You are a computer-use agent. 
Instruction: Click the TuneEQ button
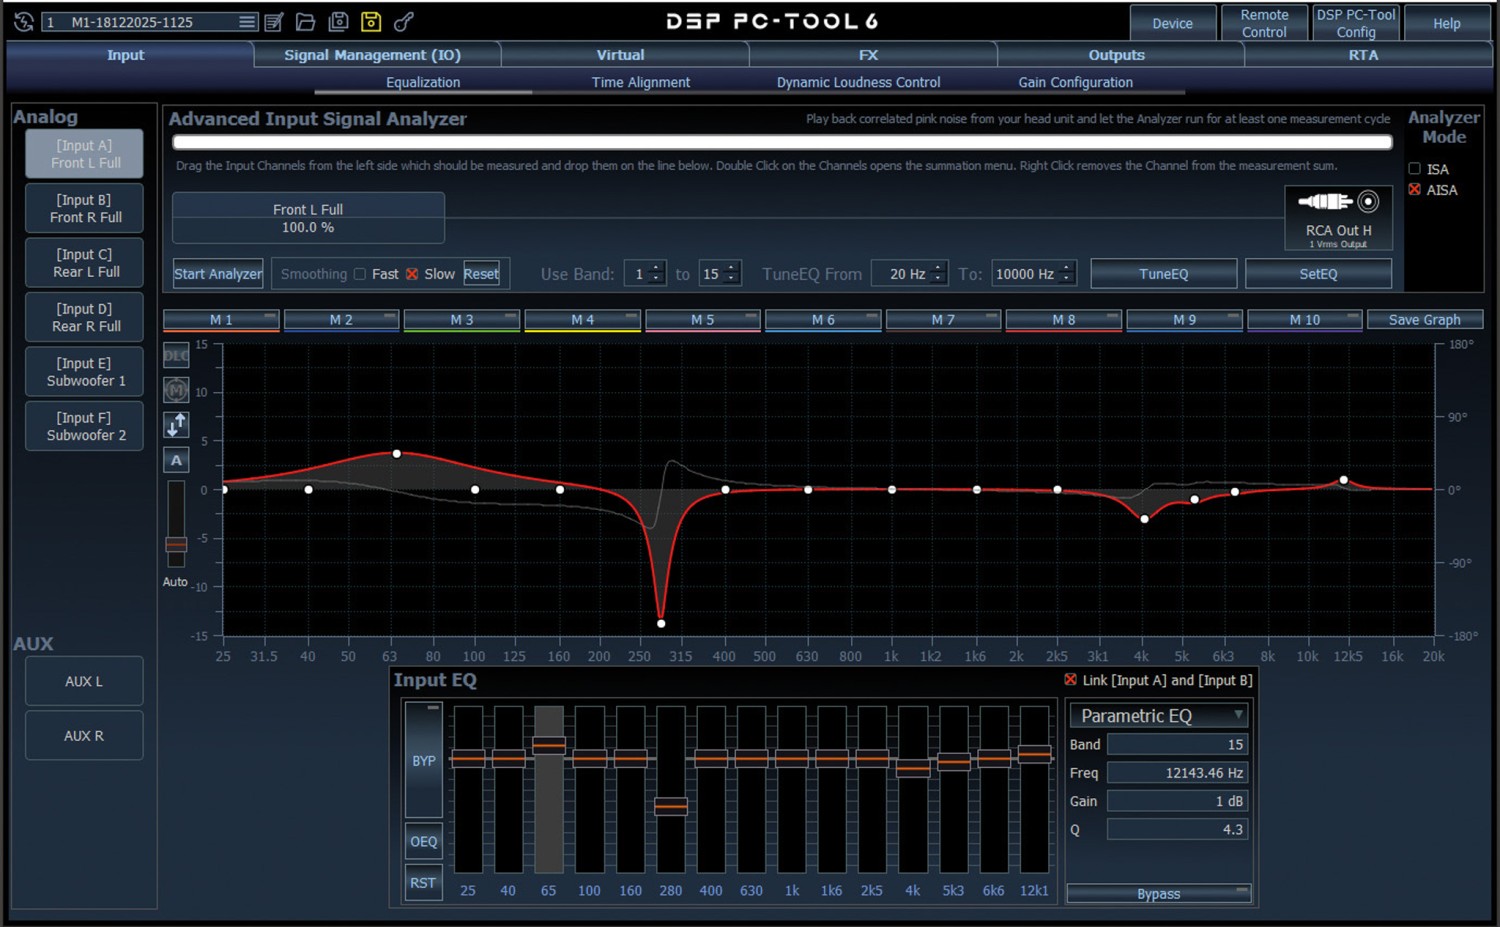(1163, 274)
